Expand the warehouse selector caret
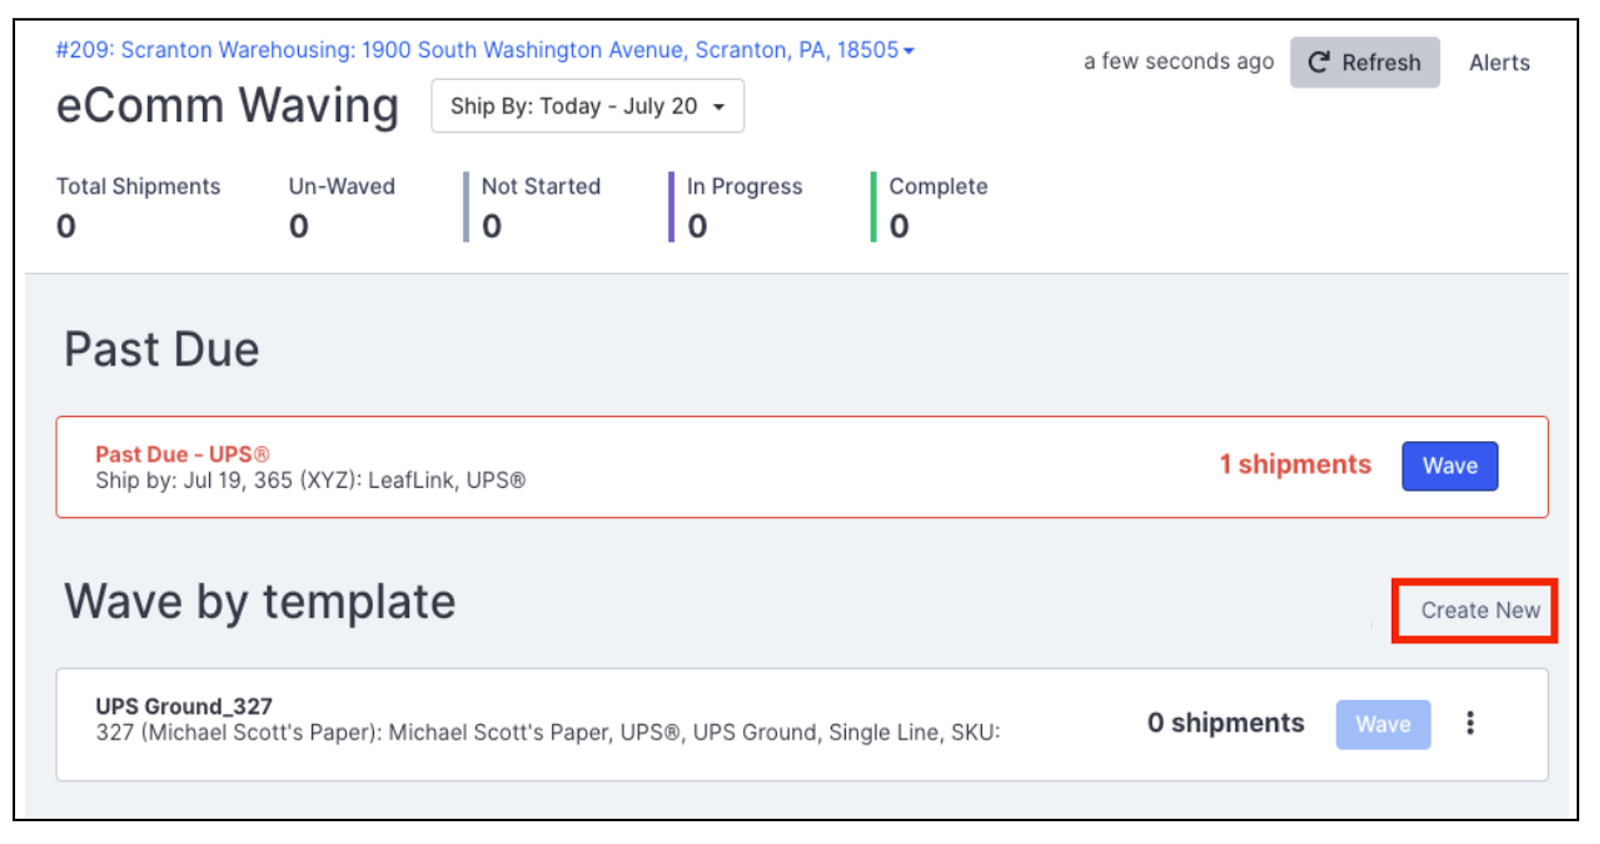Image resolution: width=1600 pixels, height=844 pixels. 909,51
